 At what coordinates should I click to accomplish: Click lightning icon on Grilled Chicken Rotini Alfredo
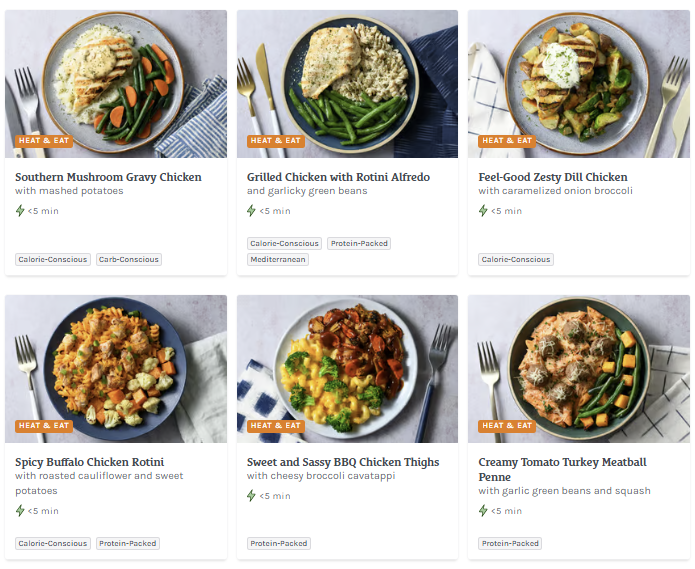pos(252,211)
